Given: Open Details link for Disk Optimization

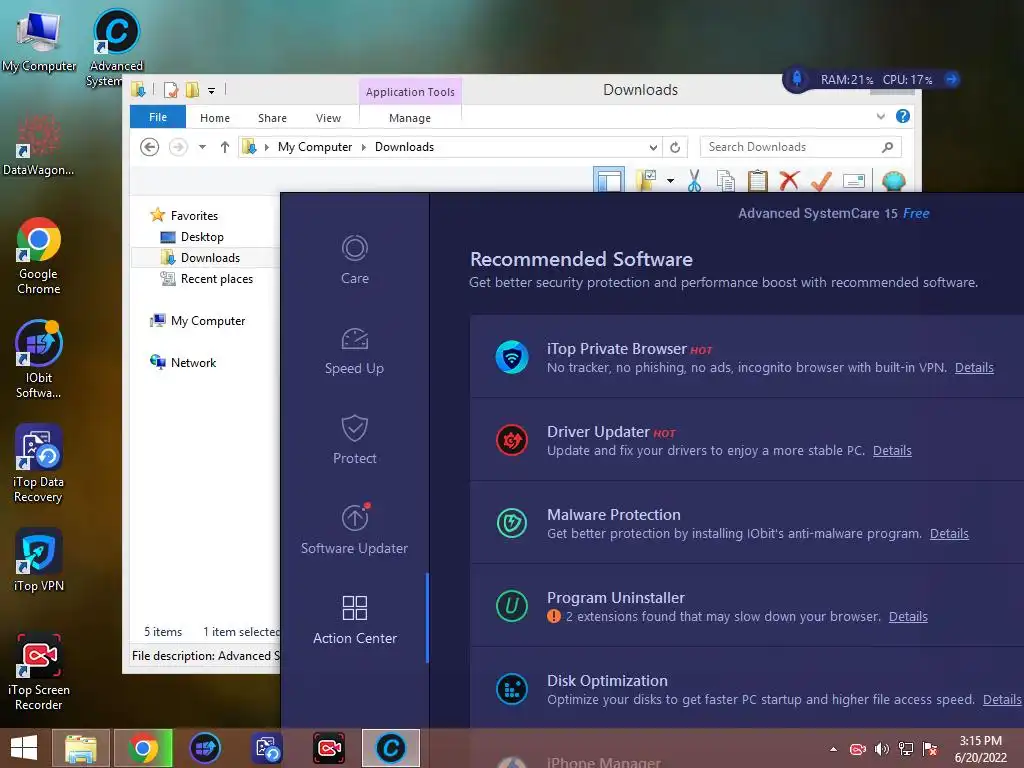Looking at the screenshot, I should coord(1002,699).
